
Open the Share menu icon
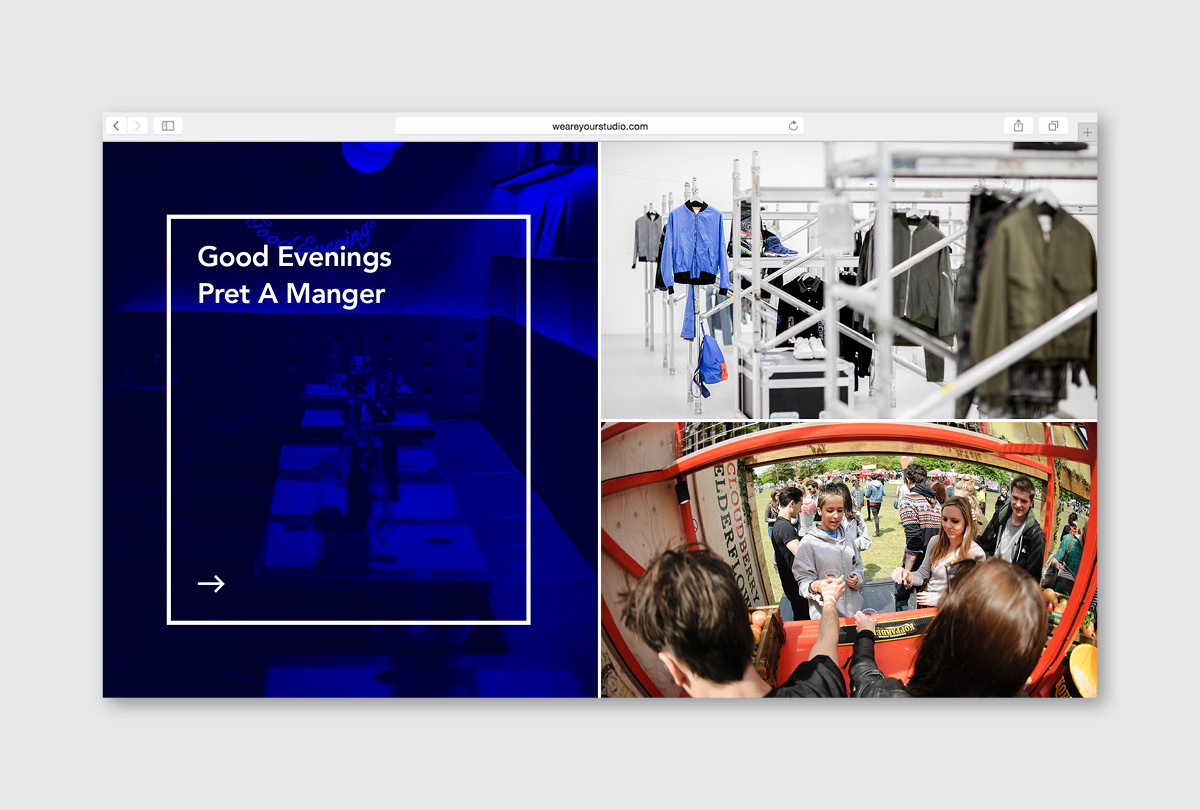pyautogui.click(x=1018, y=126)
